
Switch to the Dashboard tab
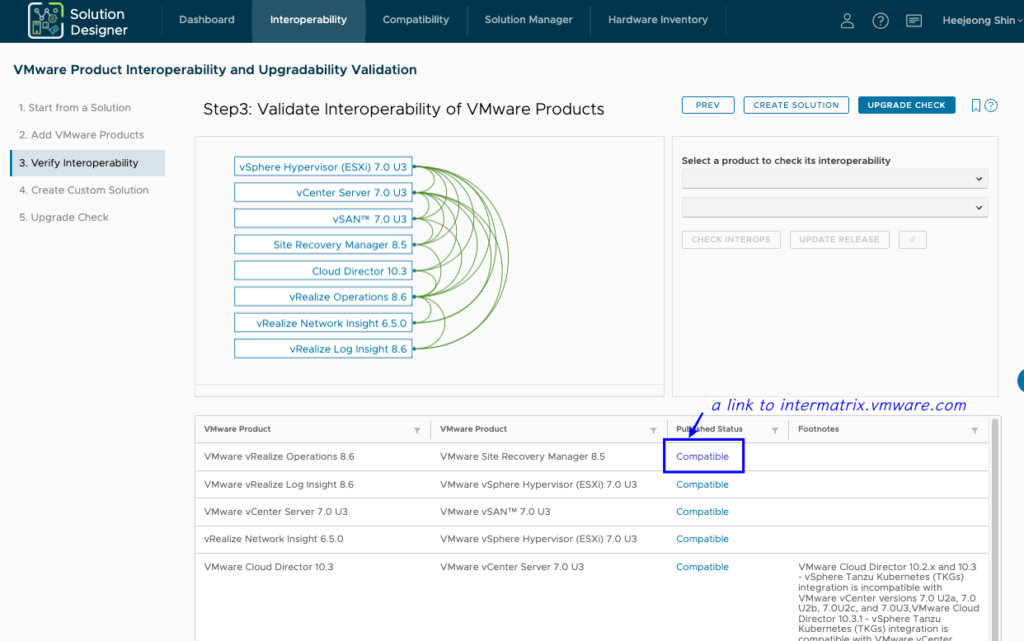[206, 18]
